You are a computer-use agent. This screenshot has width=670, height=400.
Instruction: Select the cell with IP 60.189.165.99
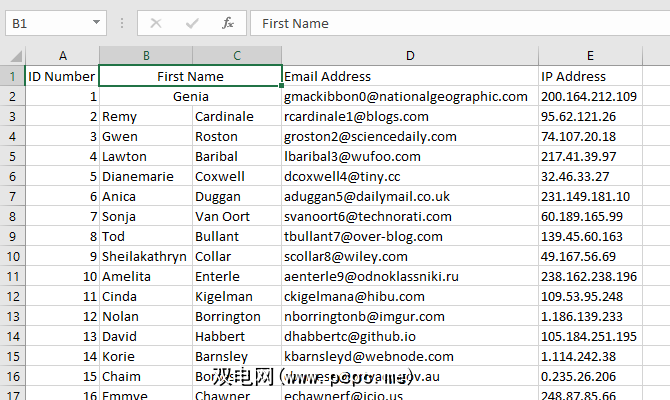click(590, 216)
